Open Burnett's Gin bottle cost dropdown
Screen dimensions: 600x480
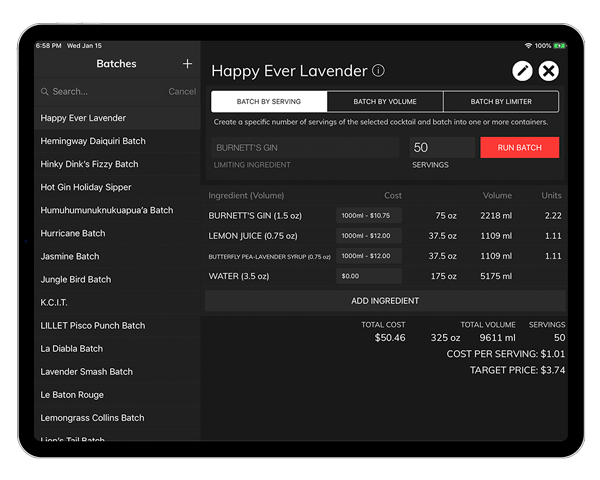(x=369, y=215)
